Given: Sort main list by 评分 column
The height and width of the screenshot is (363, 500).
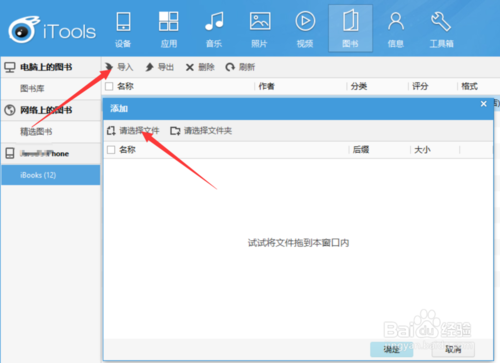Looking at the screenshot, I should 420,87.
